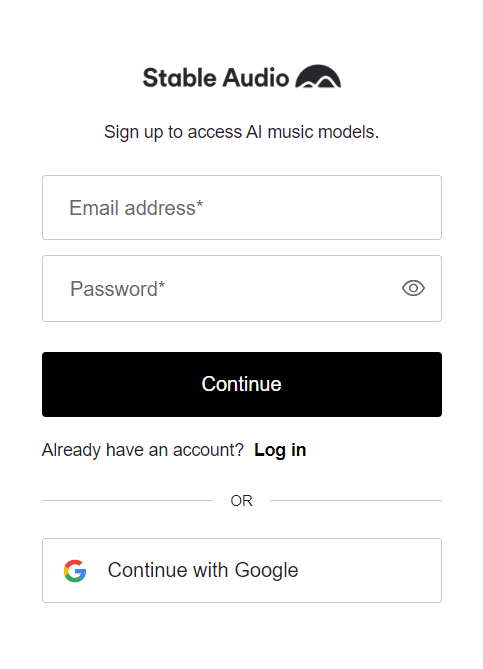Viewport: 483px width, 669px height.
Task: Click the OR divider label
Action: click(x=242, y=500)
